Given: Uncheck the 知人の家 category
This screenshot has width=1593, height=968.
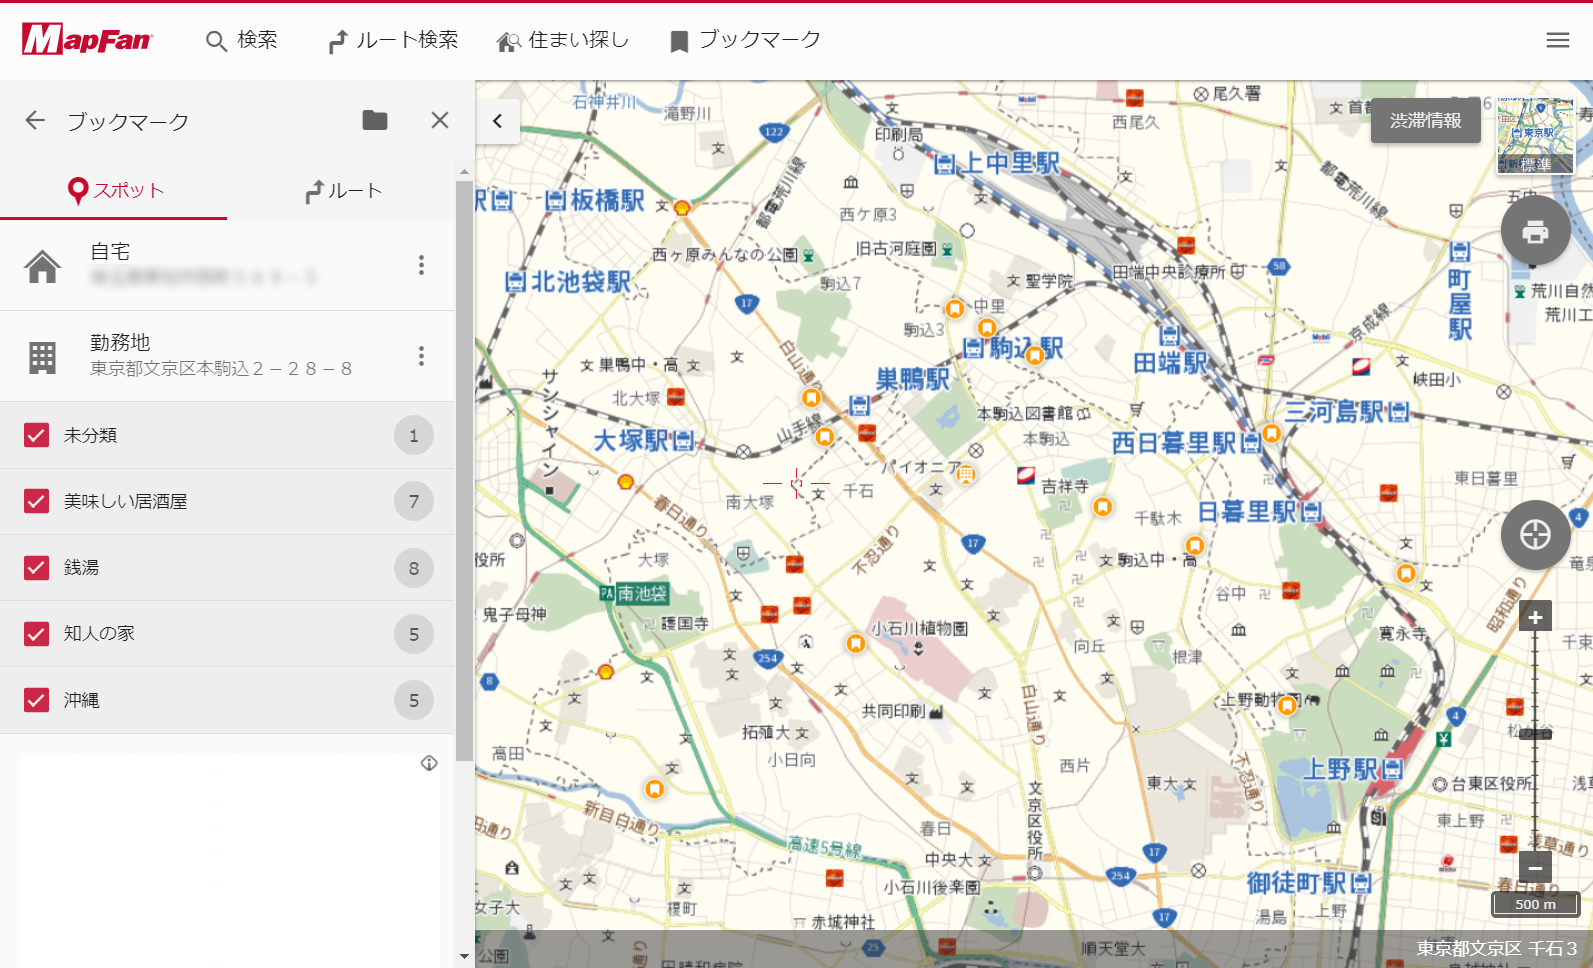Looking at the screenshot, I should [36, 634].
